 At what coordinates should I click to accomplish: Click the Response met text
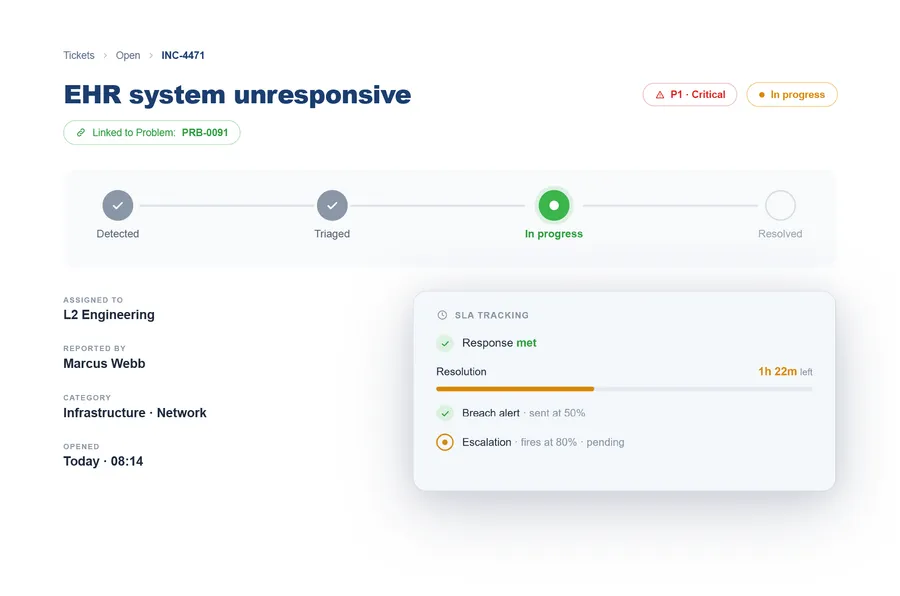tap(499, 343)
